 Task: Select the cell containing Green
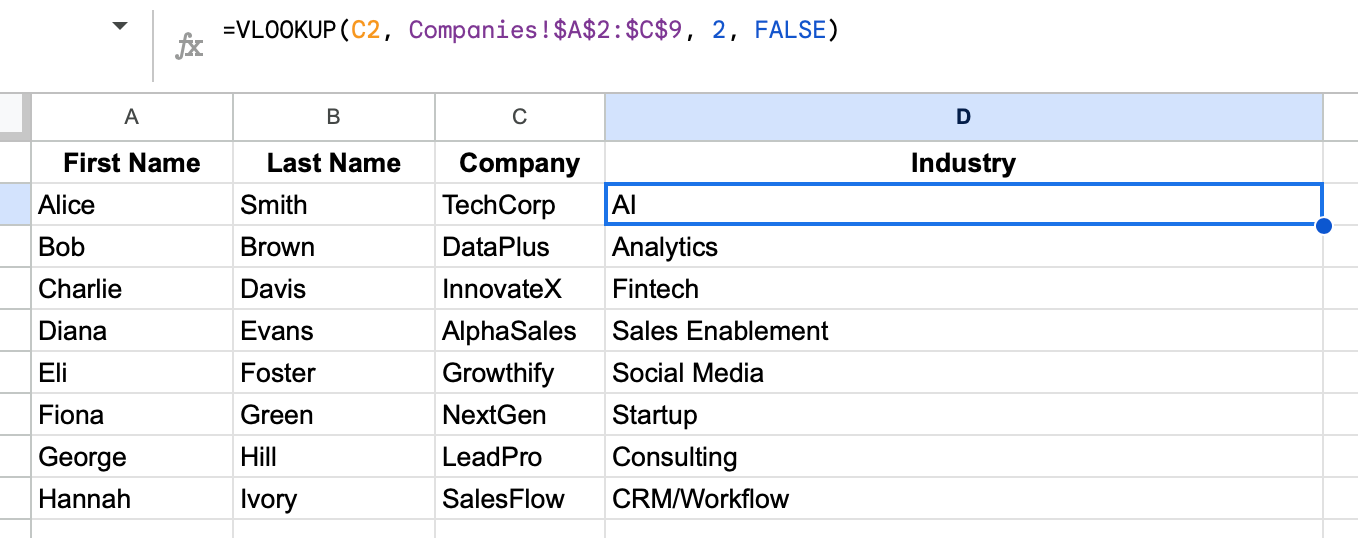[x=333, y=415]
